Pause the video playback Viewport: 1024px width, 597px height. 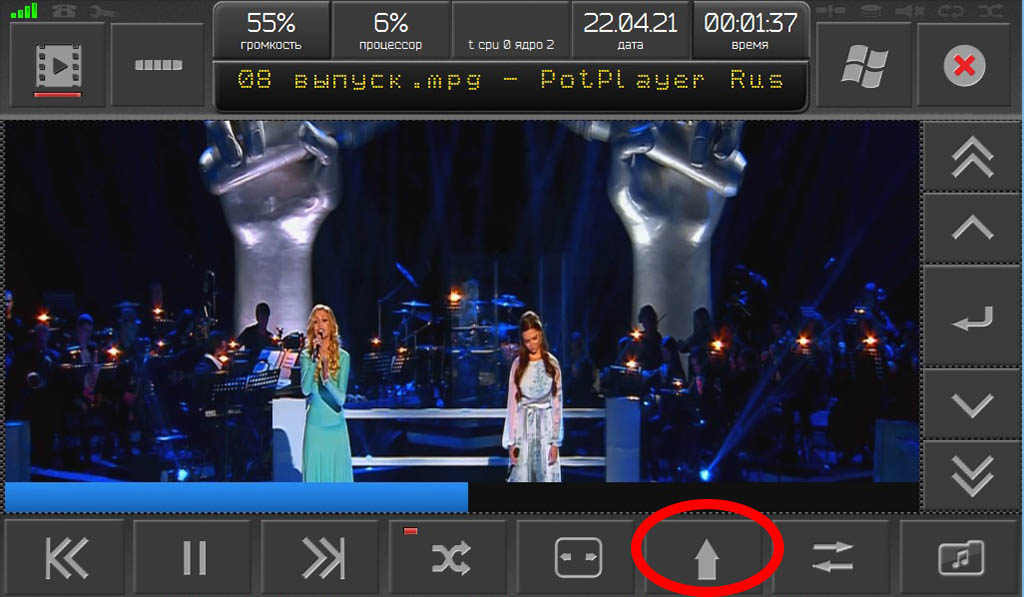tap(194, 558)
